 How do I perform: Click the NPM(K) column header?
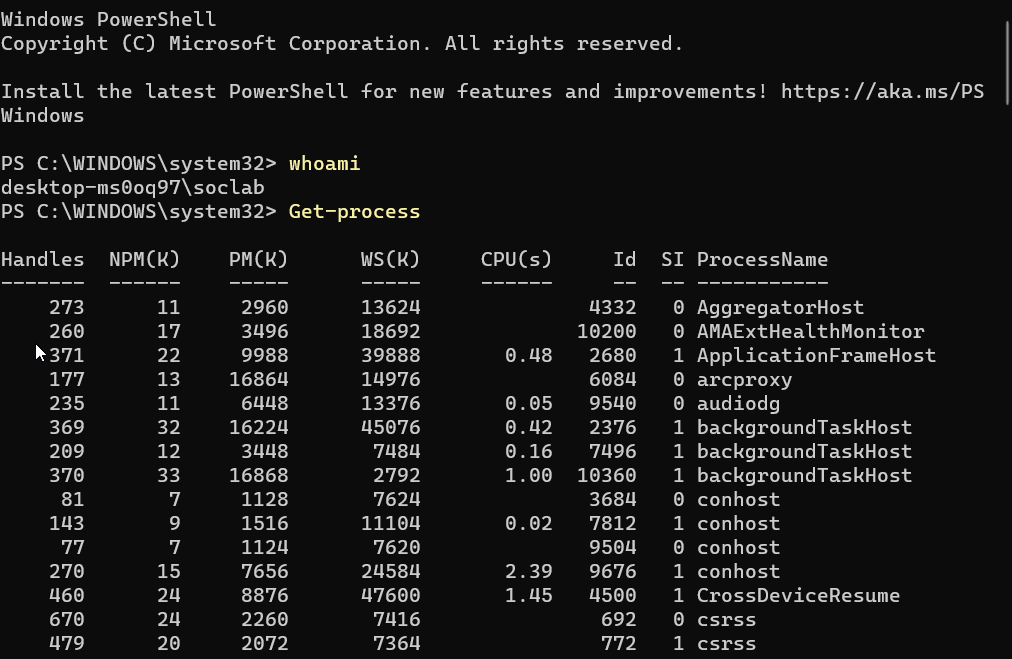click(145, 259)
